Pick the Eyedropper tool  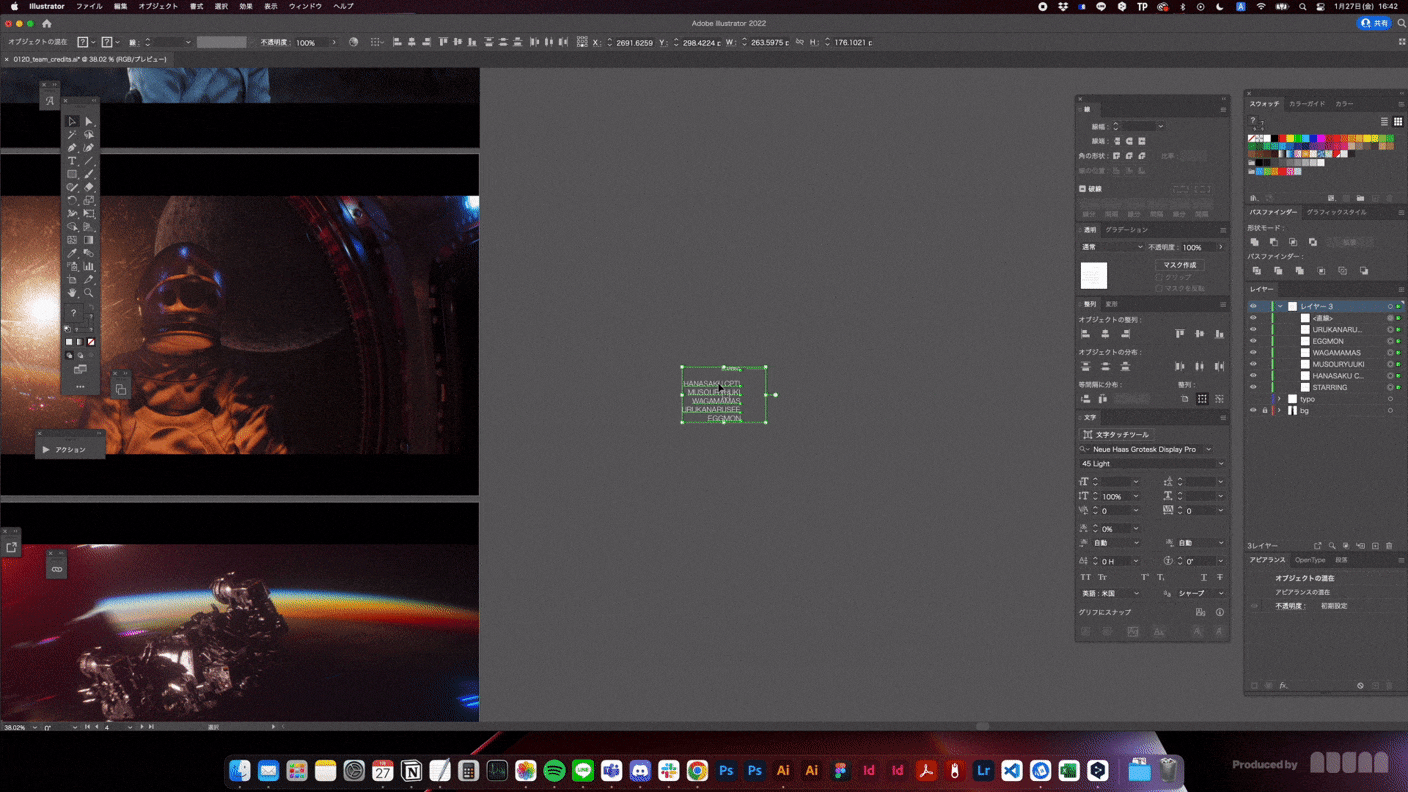click(x=72, y=254)
